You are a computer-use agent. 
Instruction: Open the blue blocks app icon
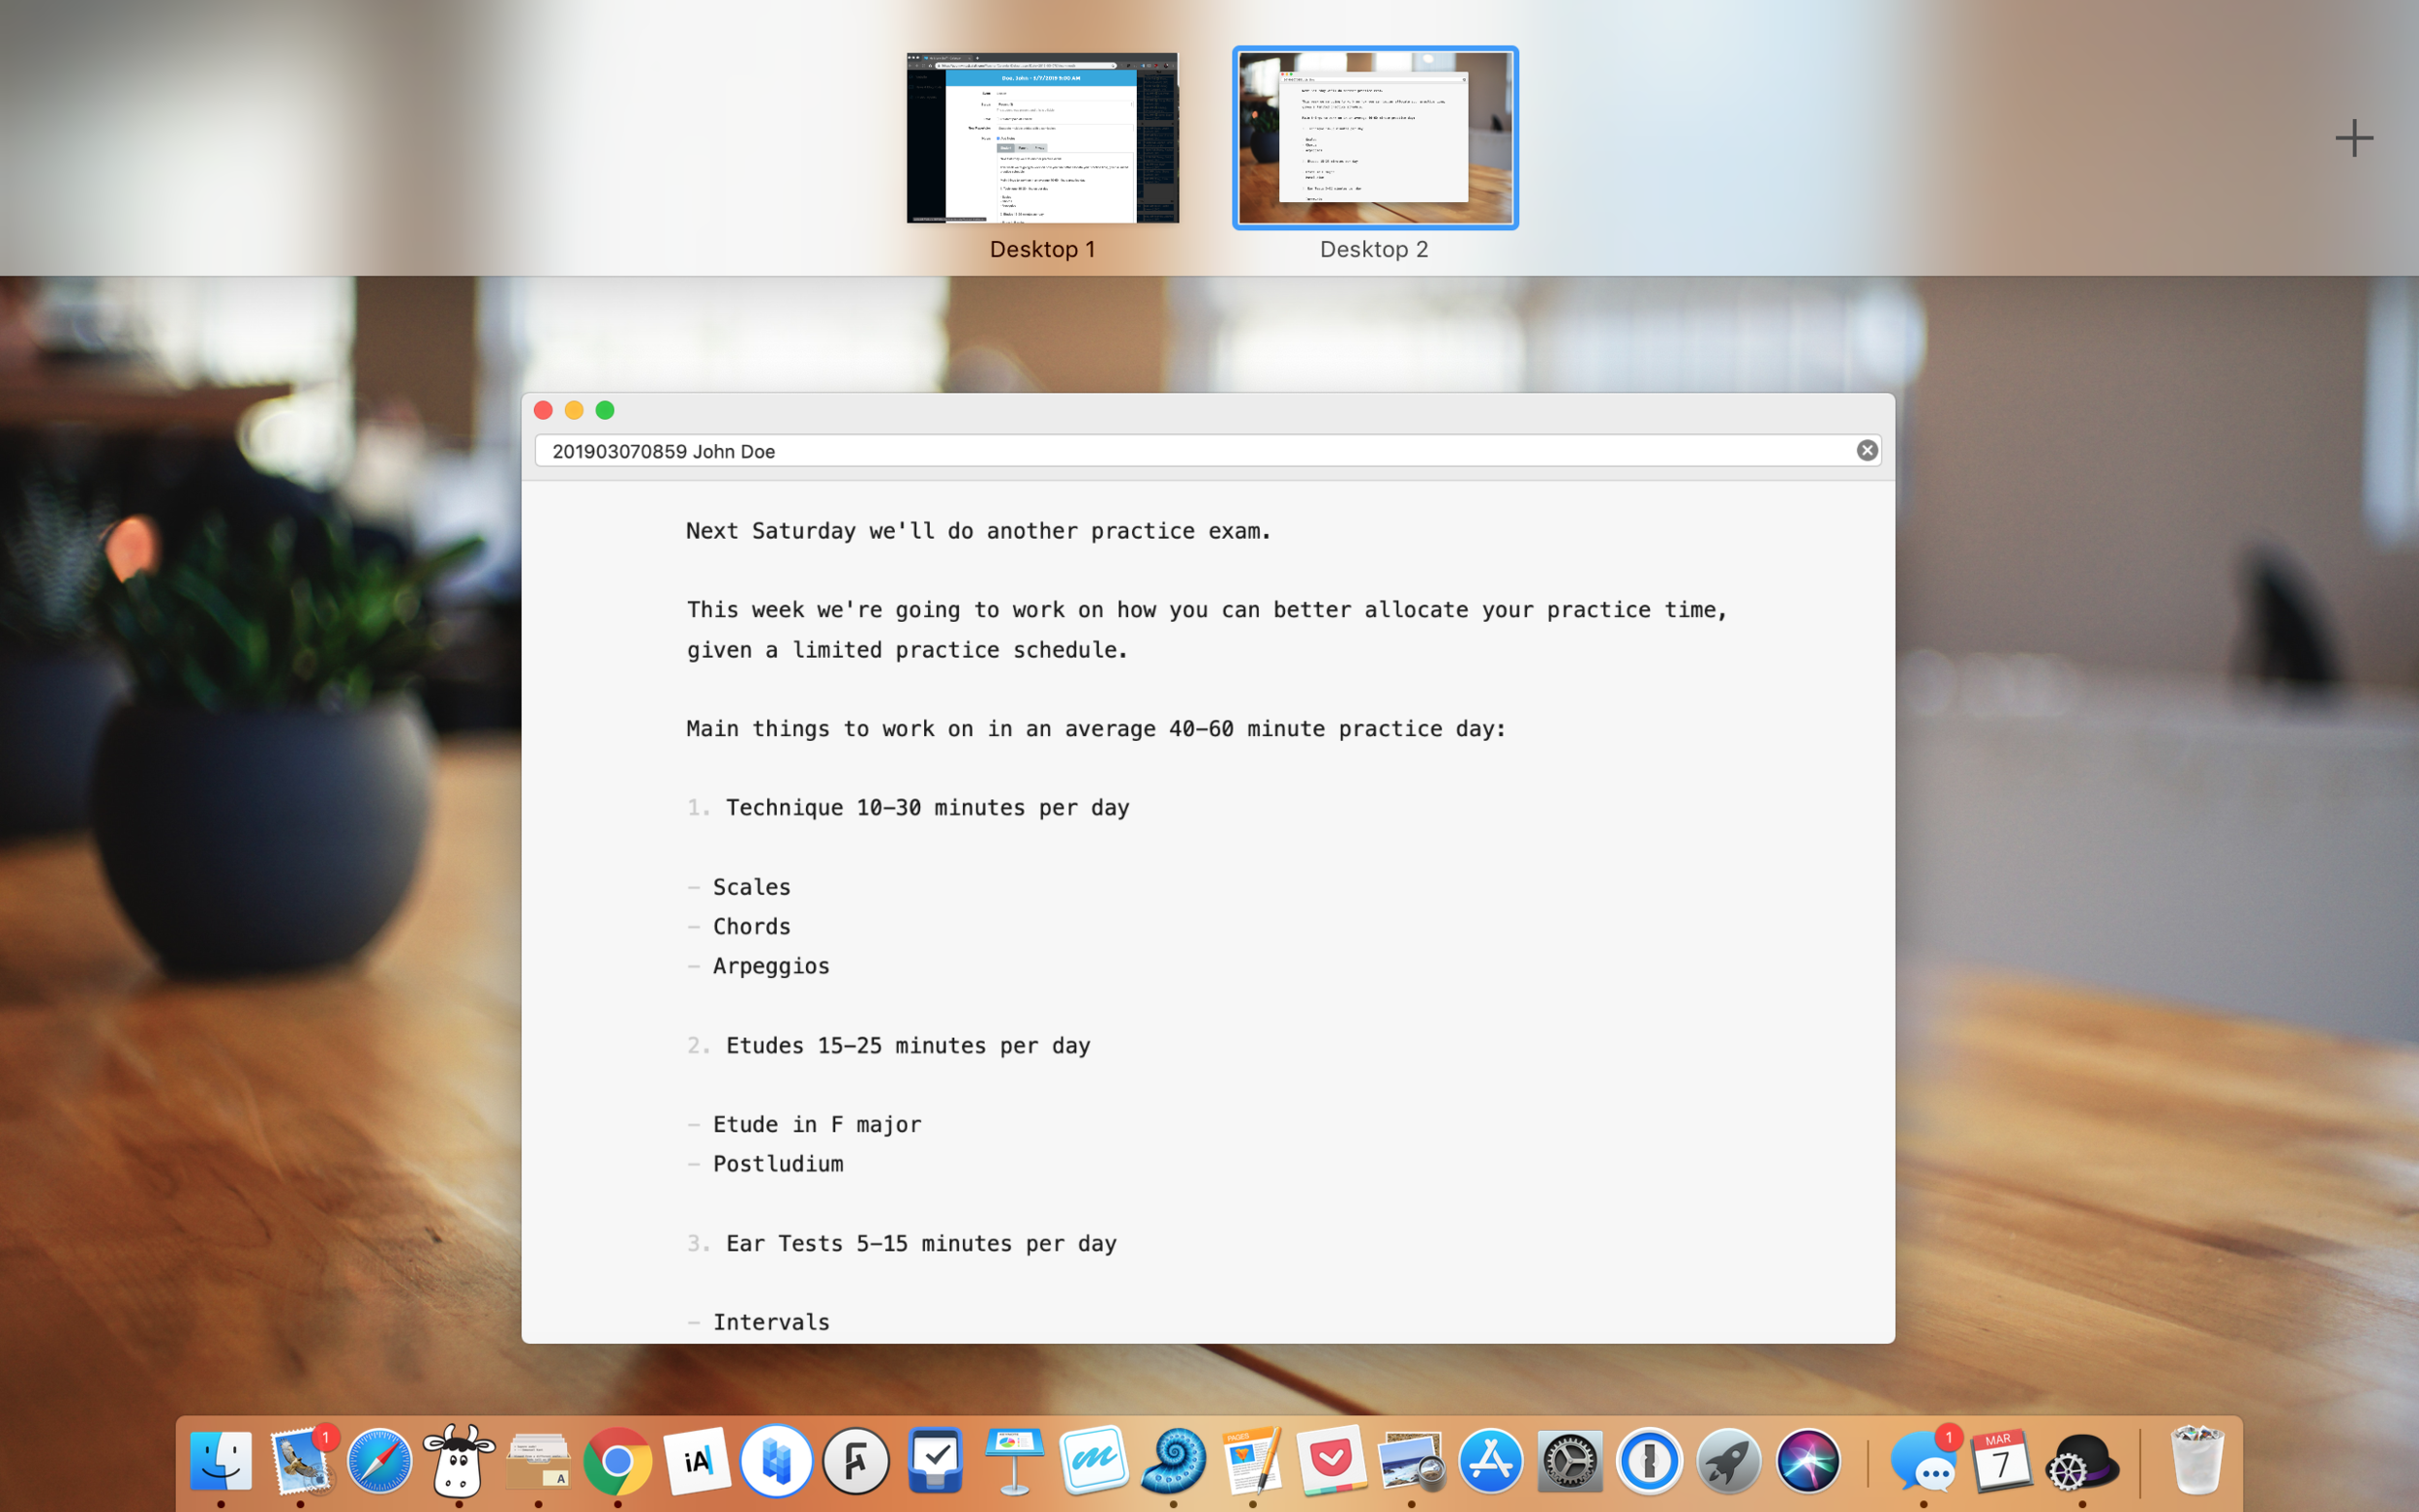[776, 1461]
